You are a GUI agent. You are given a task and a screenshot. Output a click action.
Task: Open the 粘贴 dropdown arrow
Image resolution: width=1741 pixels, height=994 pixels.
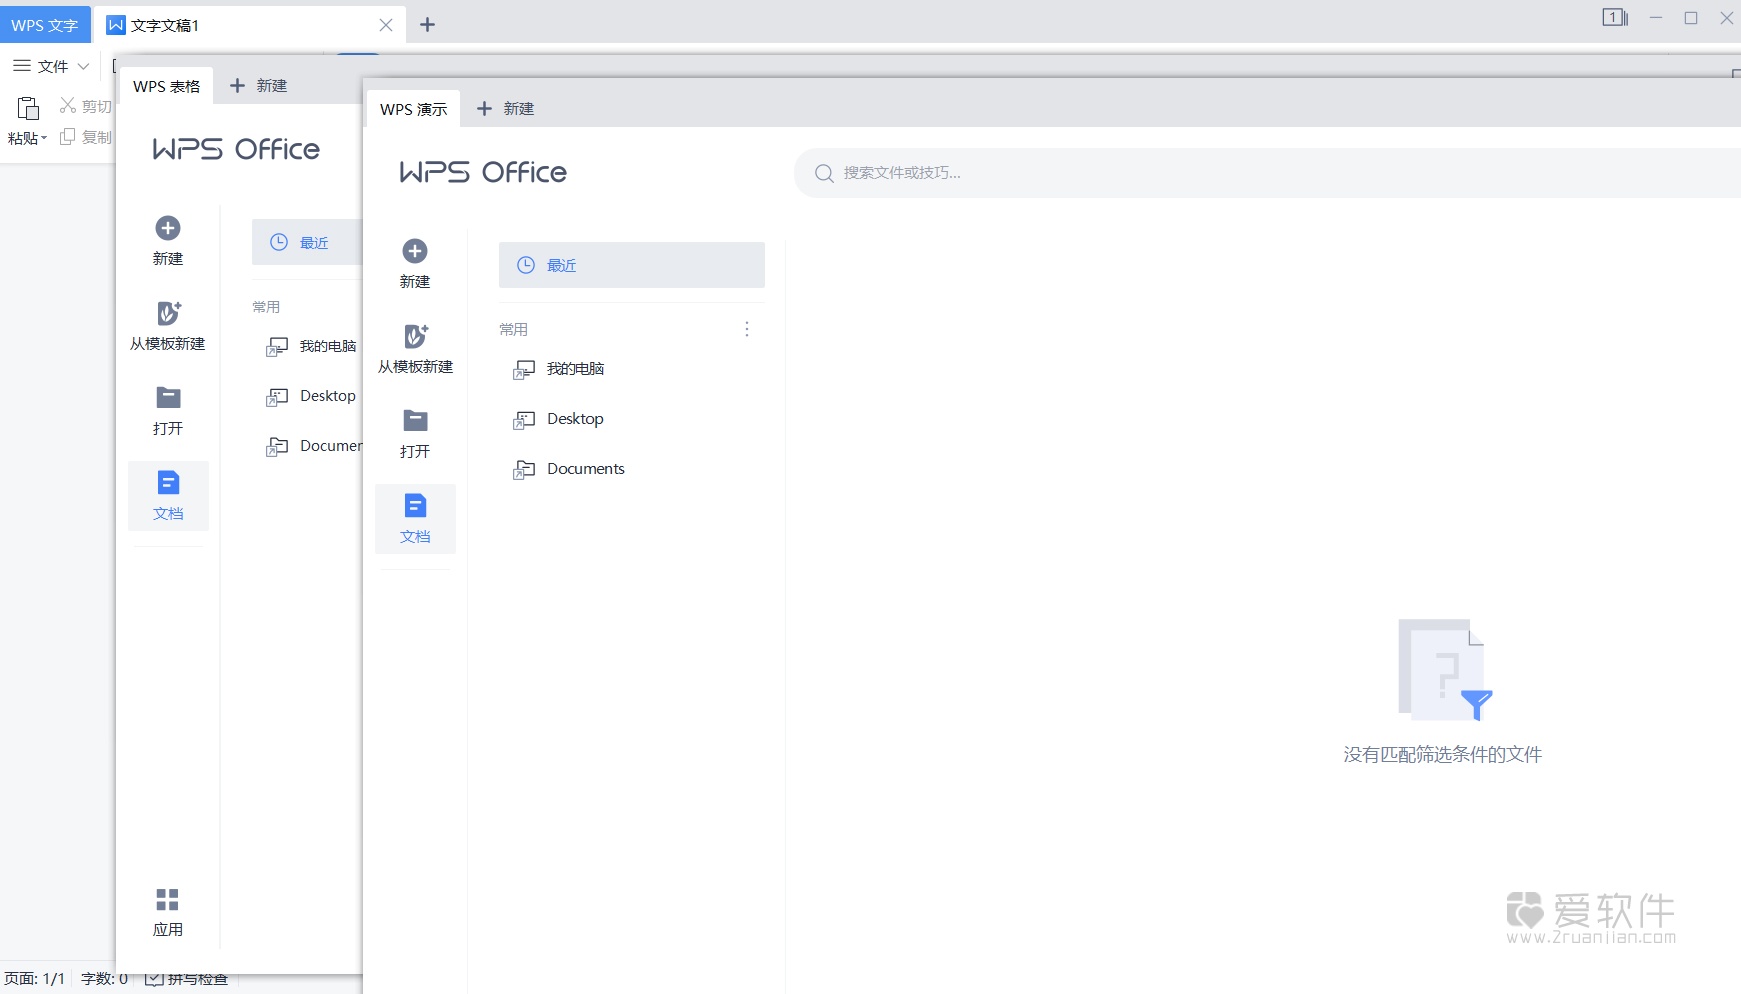[44, 139]
